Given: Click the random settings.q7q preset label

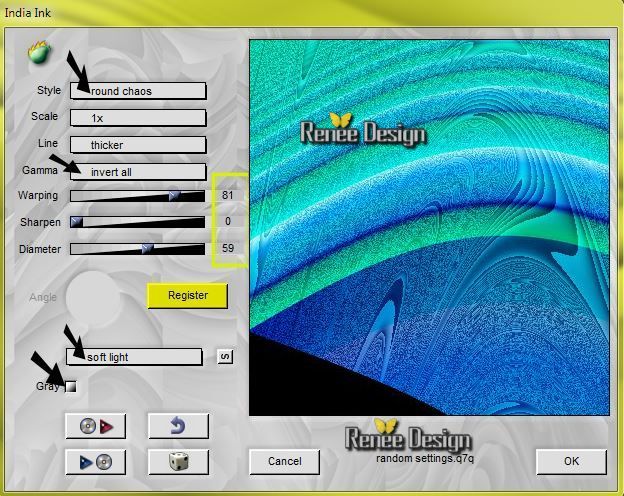Looking at the screenshot, I should point(425,459).
